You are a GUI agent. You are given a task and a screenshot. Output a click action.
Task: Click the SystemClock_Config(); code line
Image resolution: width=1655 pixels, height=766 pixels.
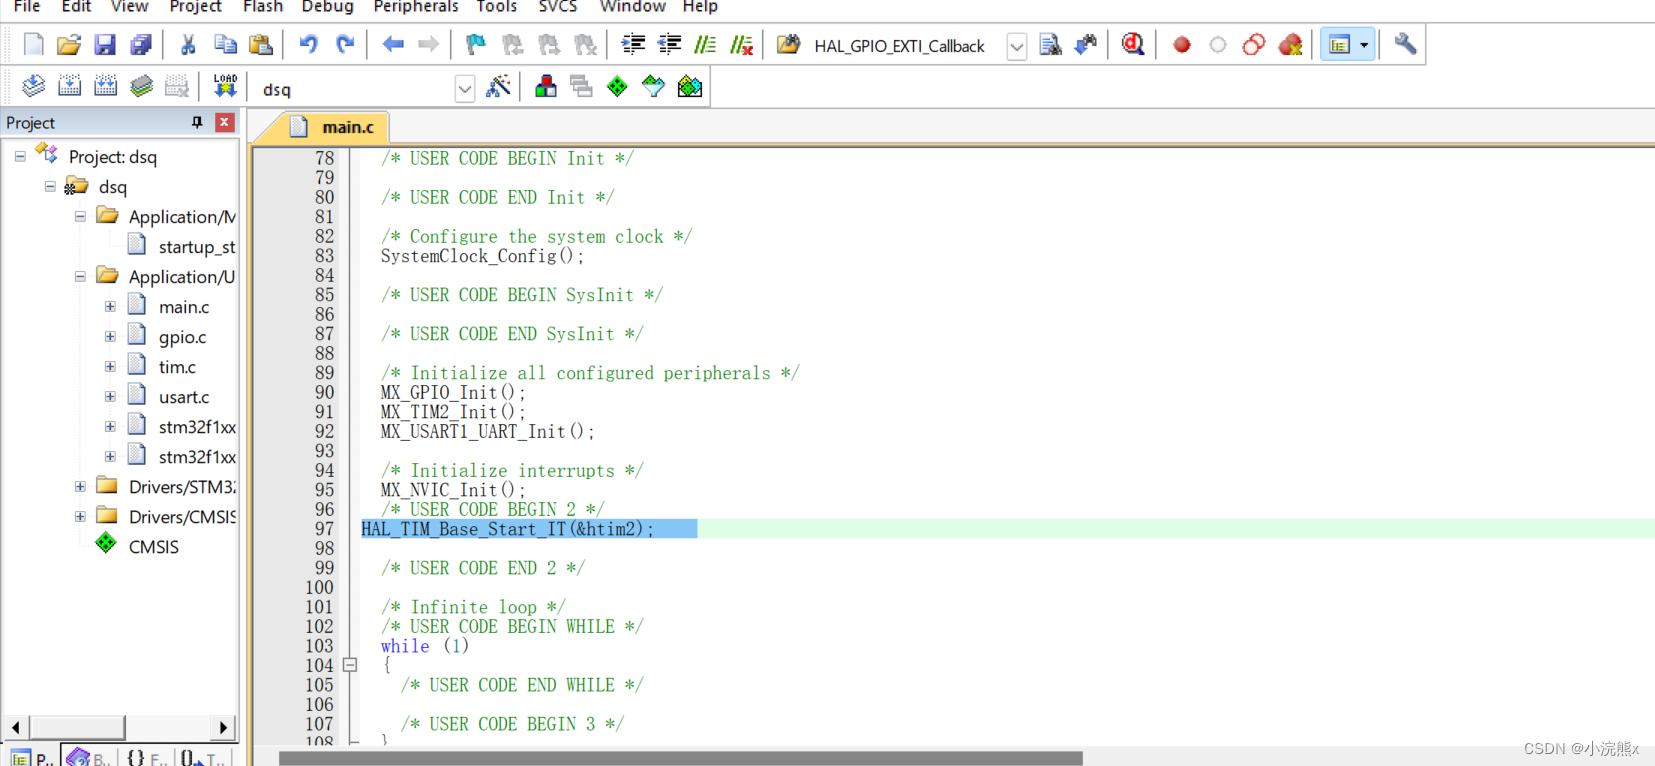pos(482,256)
